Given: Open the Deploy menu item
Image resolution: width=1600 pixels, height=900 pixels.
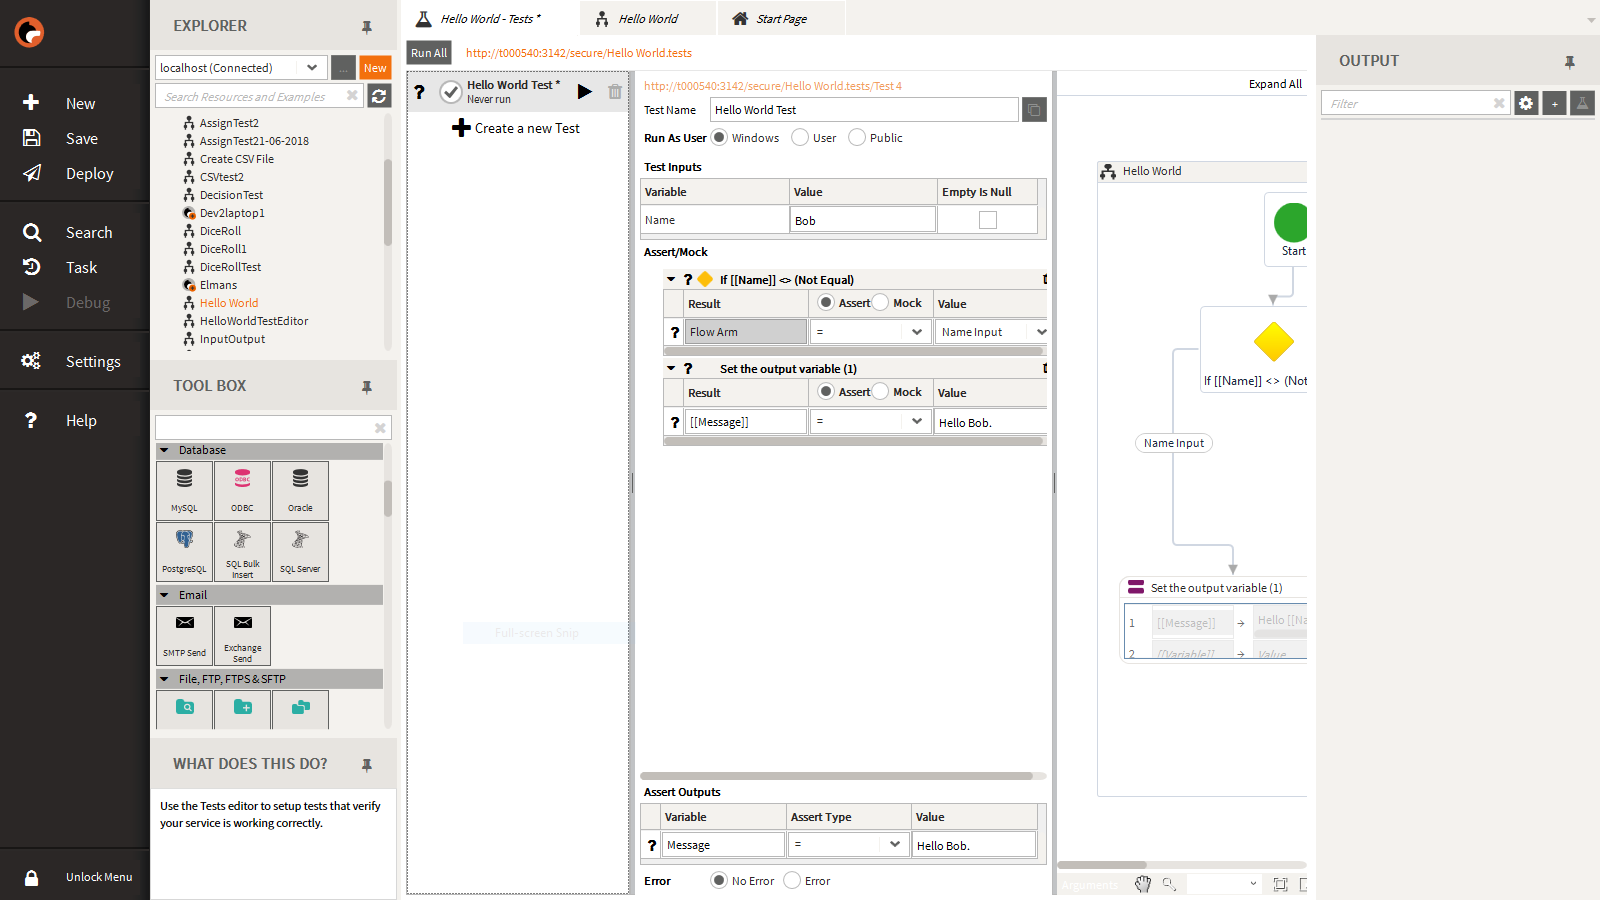Looking at the screenshot, I should (x=89, y=174).
